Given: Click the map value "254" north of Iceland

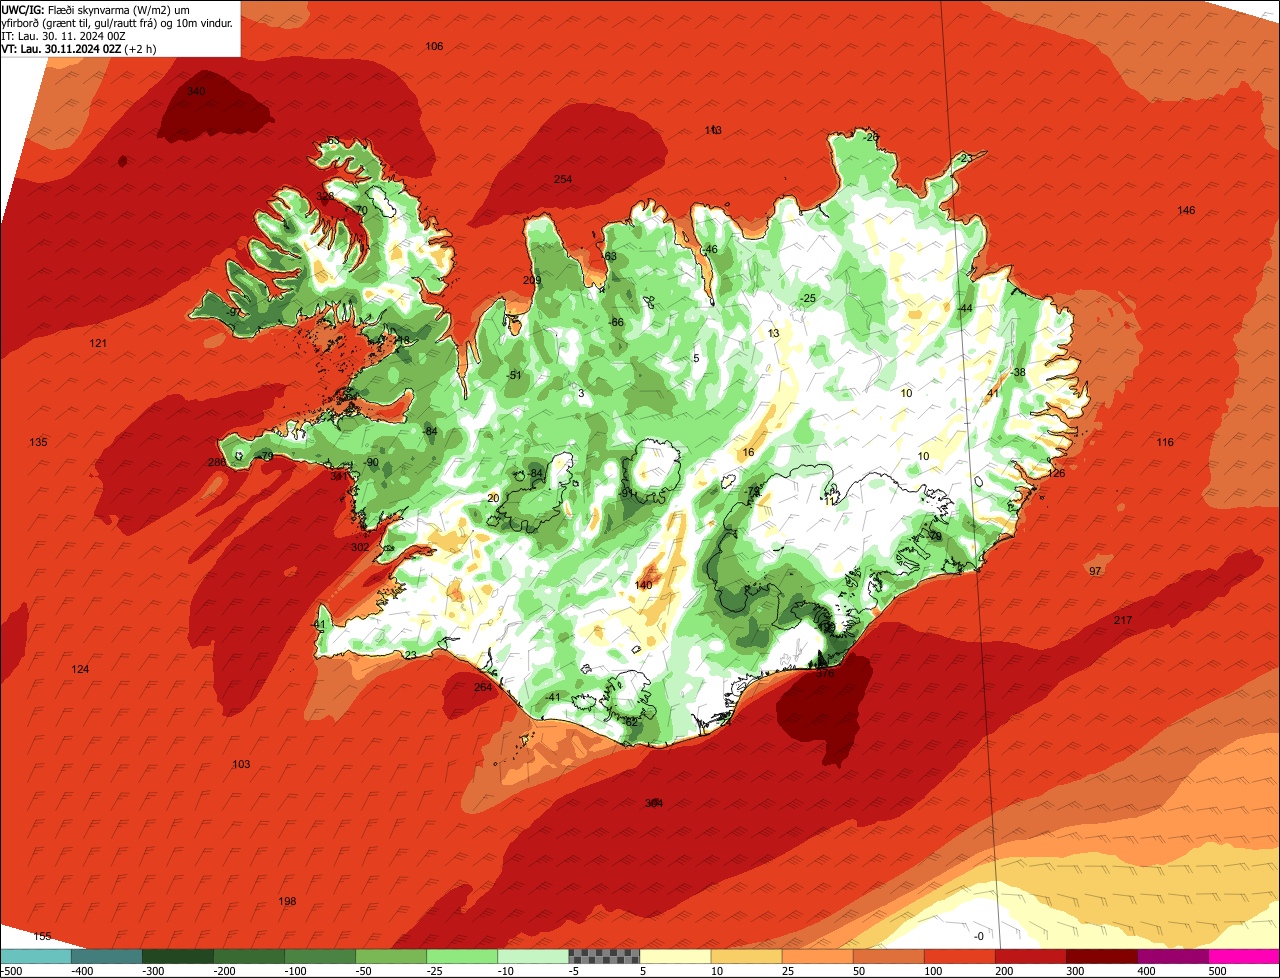Looking at the screenshot, I should coord(563,180).
